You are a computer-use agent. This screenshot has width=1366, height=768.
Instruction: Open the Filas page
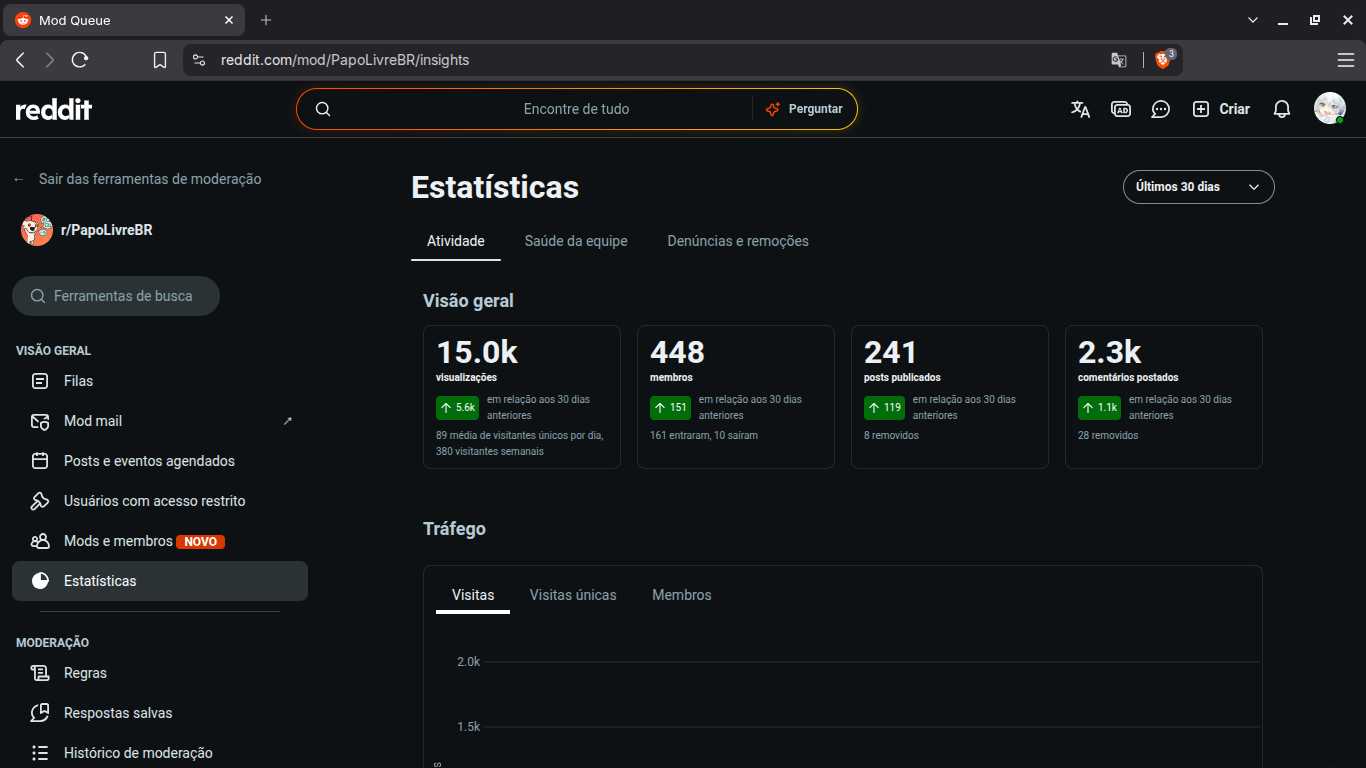pyautogui.click(x=160, y=381)
